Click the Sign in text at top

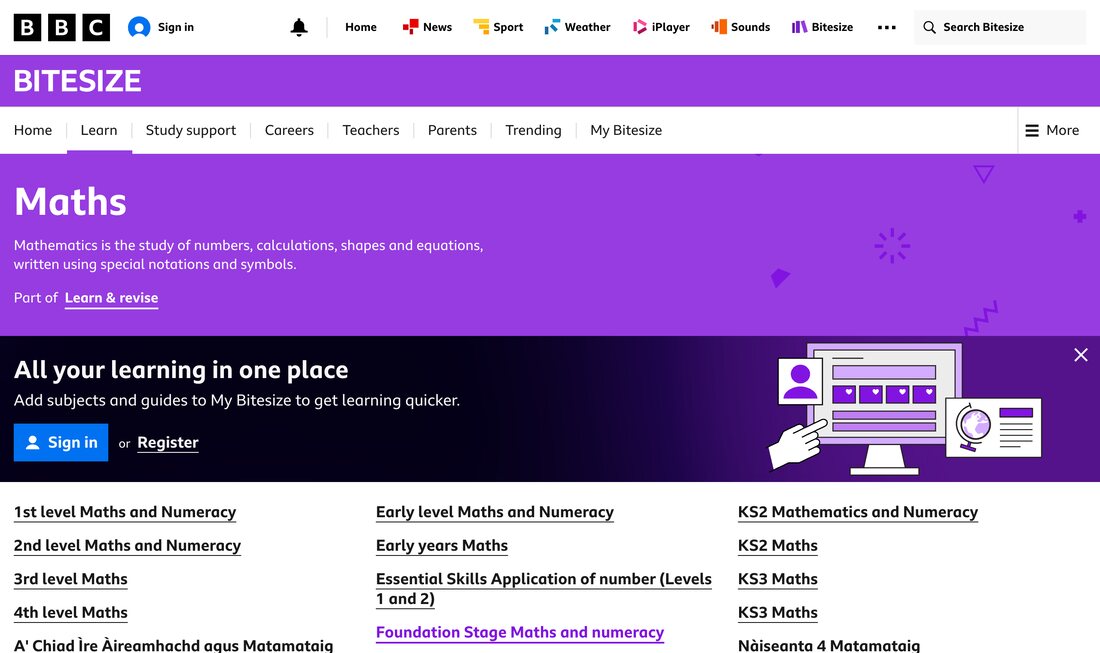pyautogui.click(x=175, y=27)
